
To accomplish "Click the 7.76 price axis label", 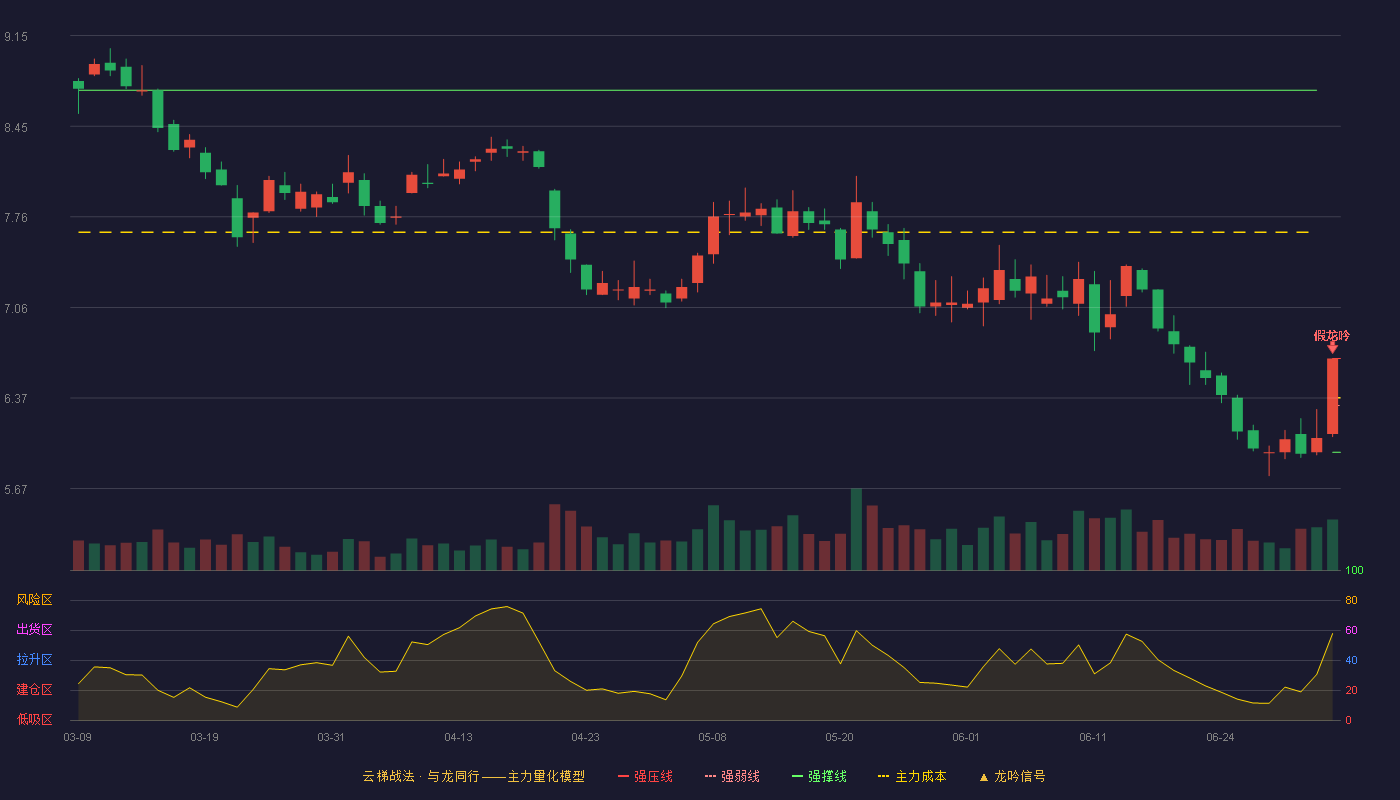I will 16,218.
